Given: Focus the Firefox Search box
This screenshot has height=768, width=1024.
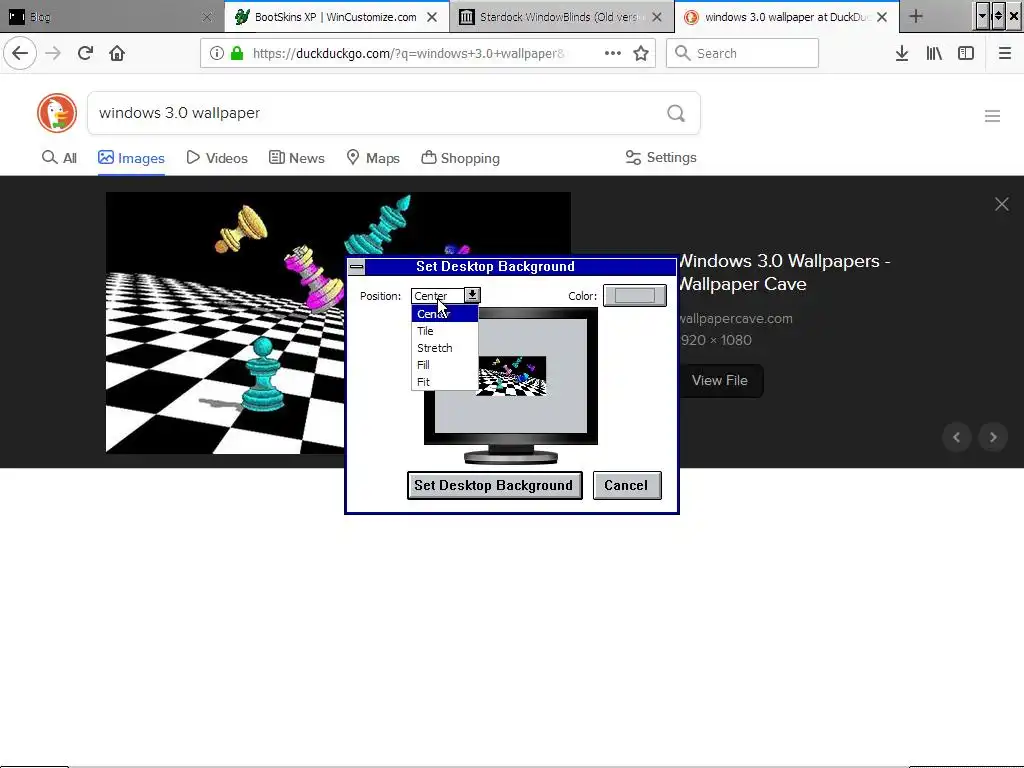Looking at the screenshot, I should [x=743, y=53].
